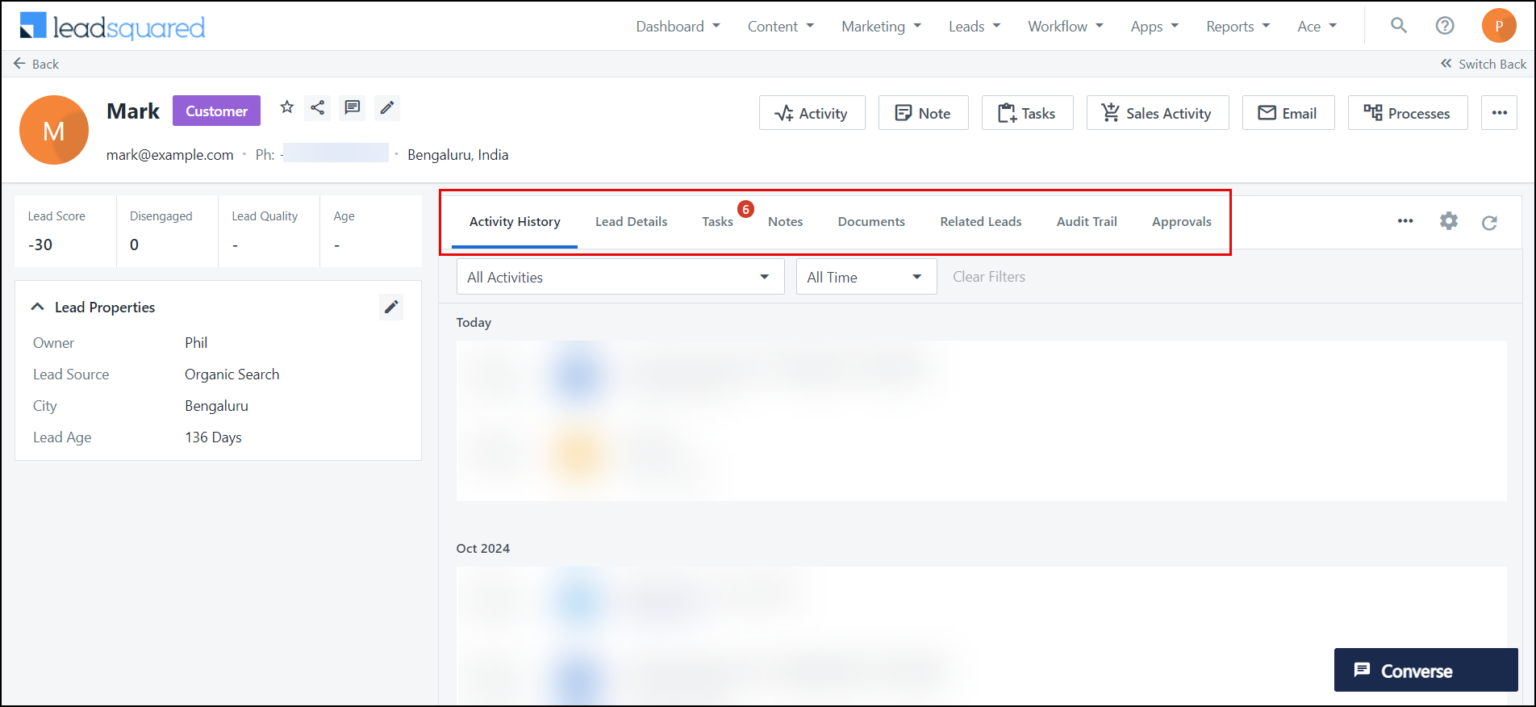Image resolution: width=1536 pixels, height=707 pixels.
Task: Open the ellipsis menu beside the gear
Action: point(1406,221)
